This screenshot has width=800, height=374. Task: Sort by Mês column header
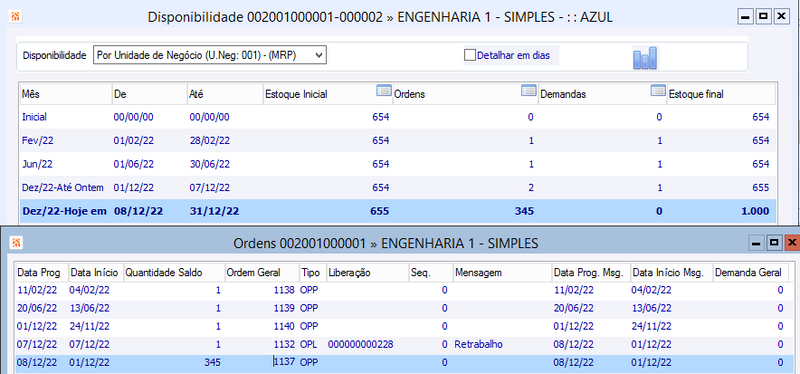pos(65,94)
